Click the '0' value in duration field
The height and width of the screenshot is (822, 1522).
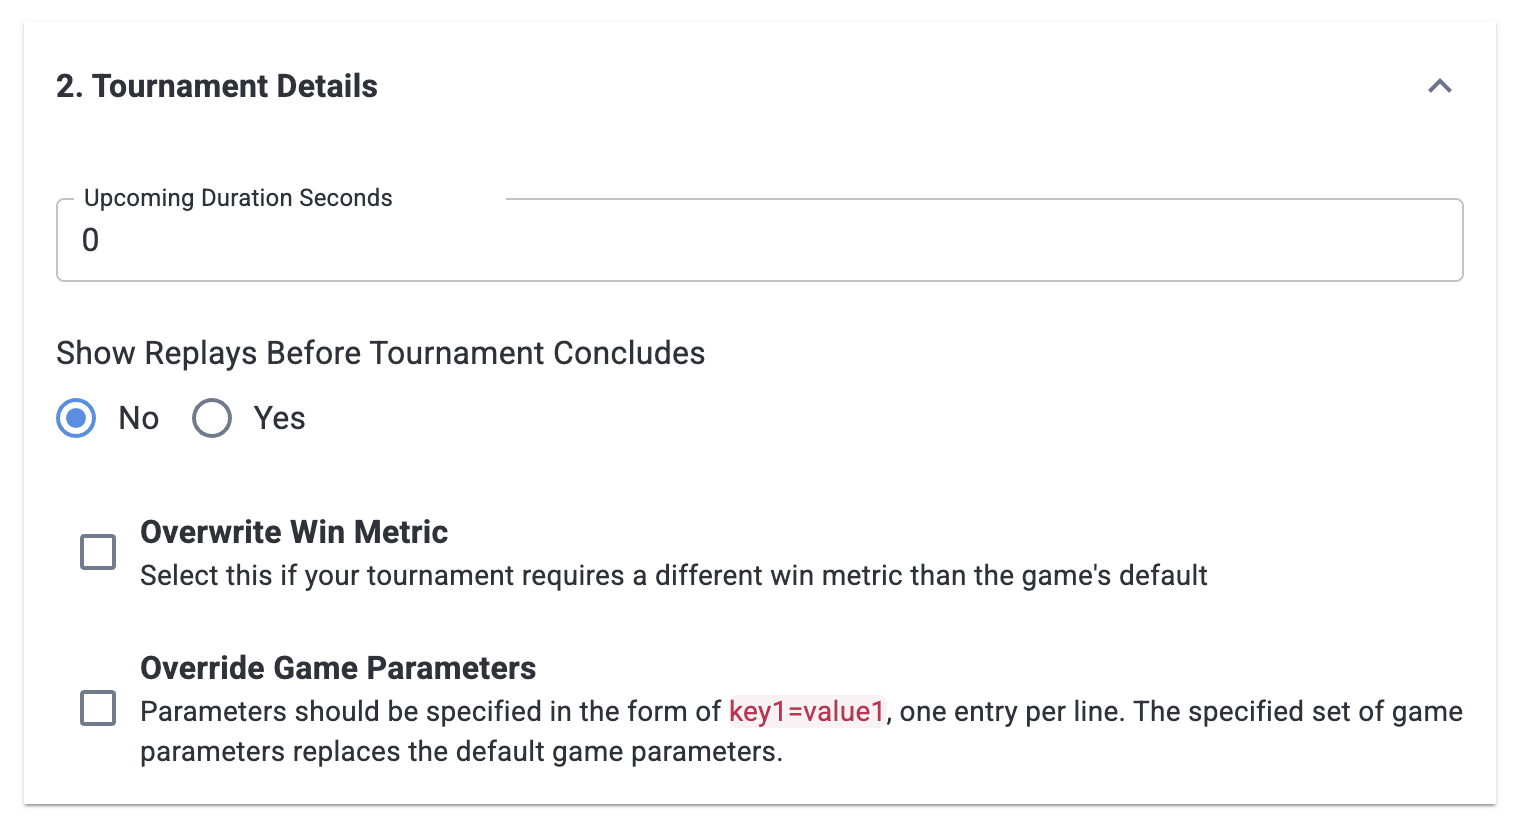coord(91,241)
